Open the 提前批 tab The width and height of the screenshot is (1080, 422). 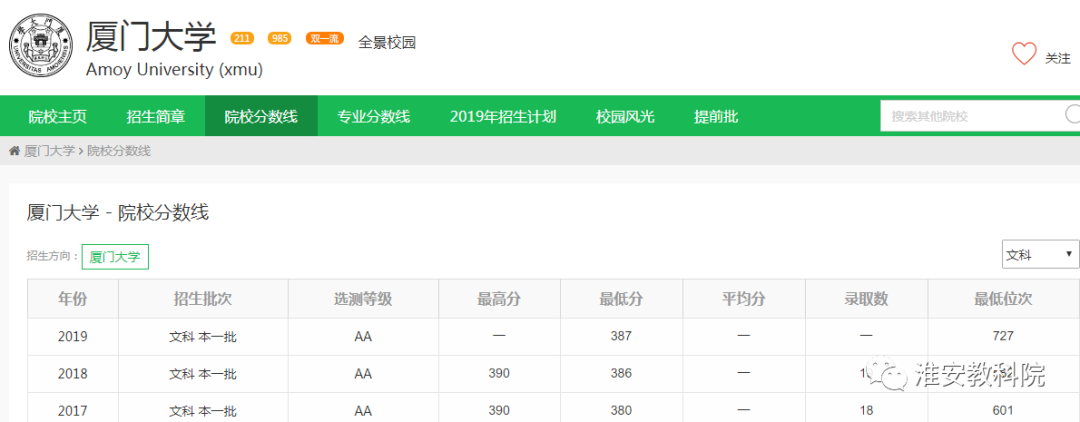point(716,116)
